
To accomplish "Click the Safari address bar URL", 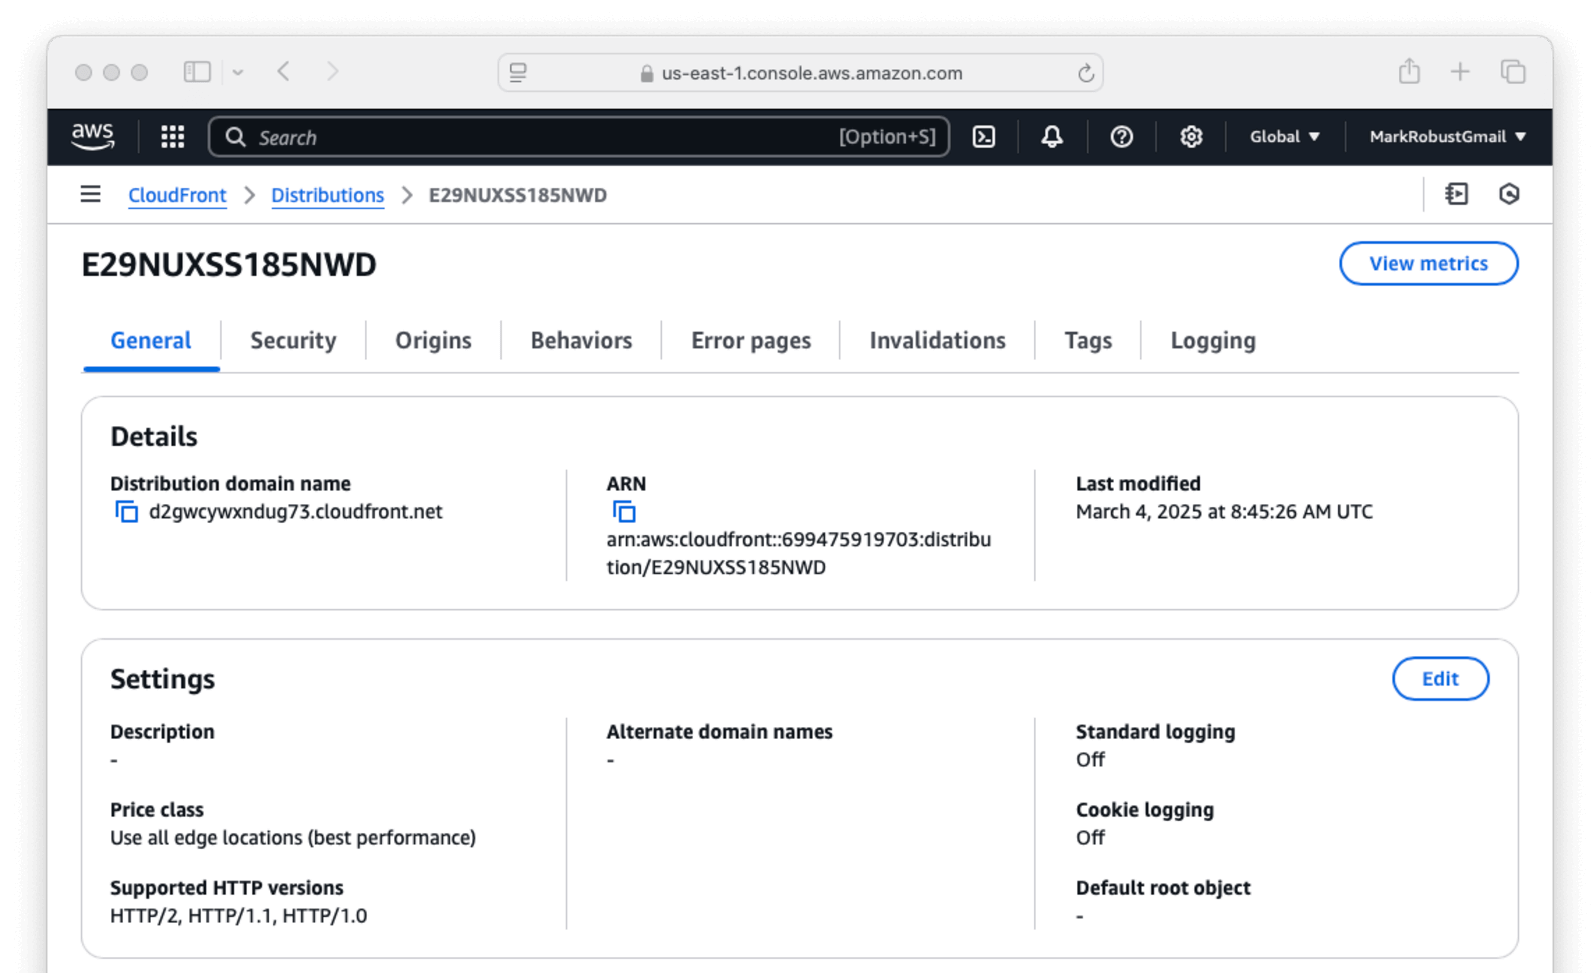I will click(x=812, y=73).
